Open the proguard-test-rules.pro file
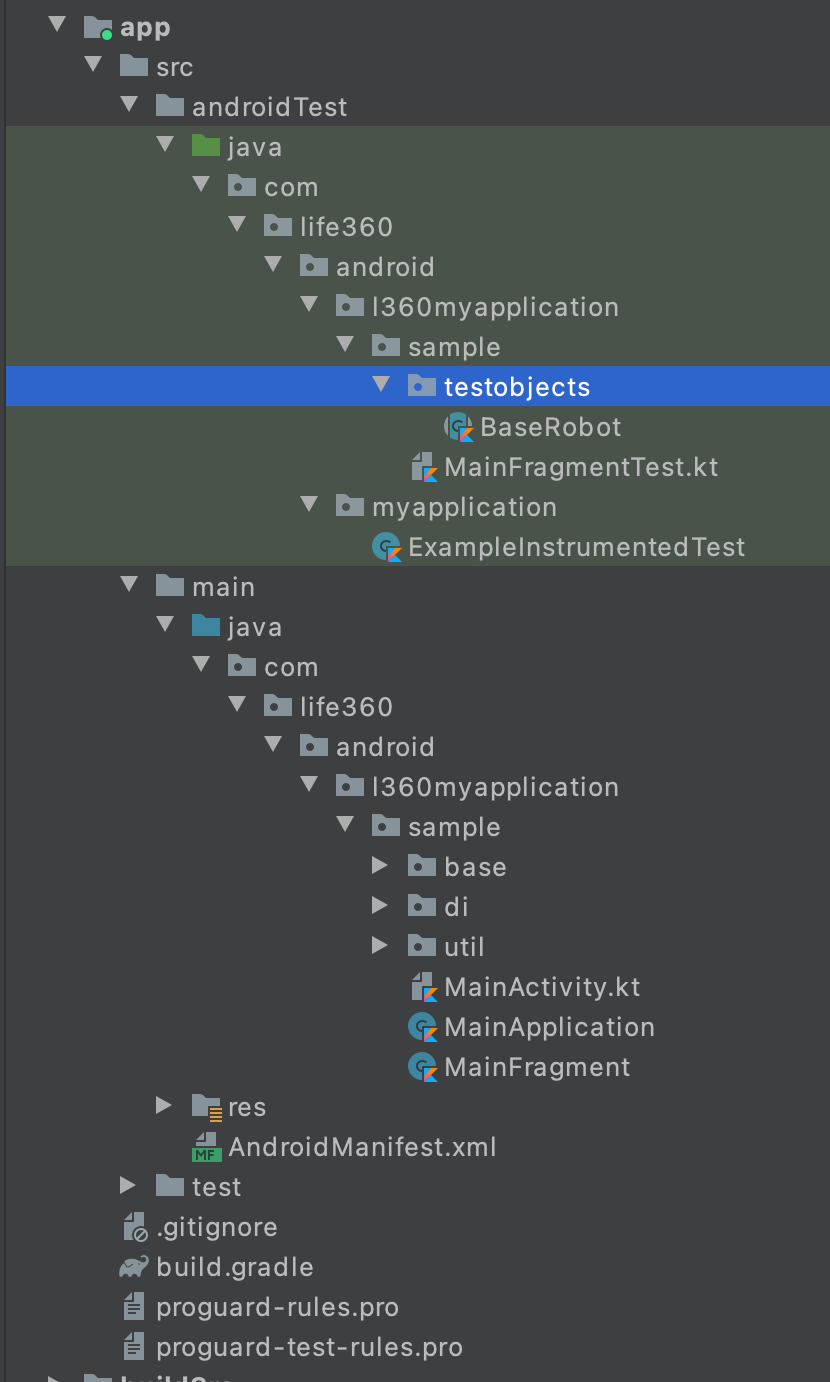This screenshot has width=830, height=1382. click(x=310, y=1347)
